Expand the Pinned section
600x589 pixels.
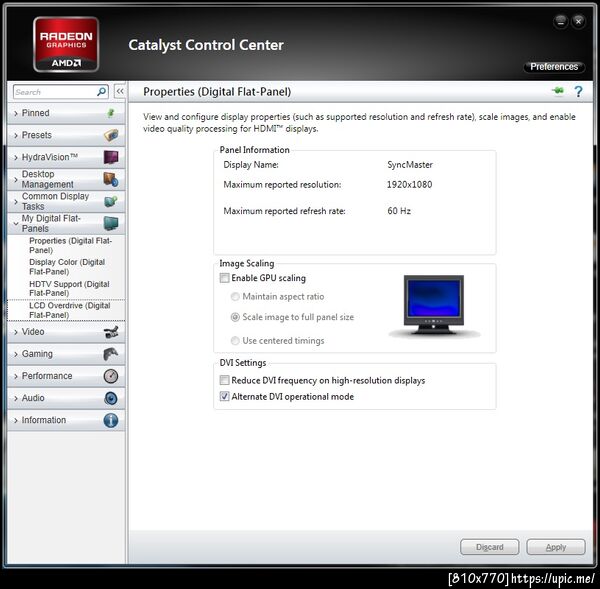point(66,113)
